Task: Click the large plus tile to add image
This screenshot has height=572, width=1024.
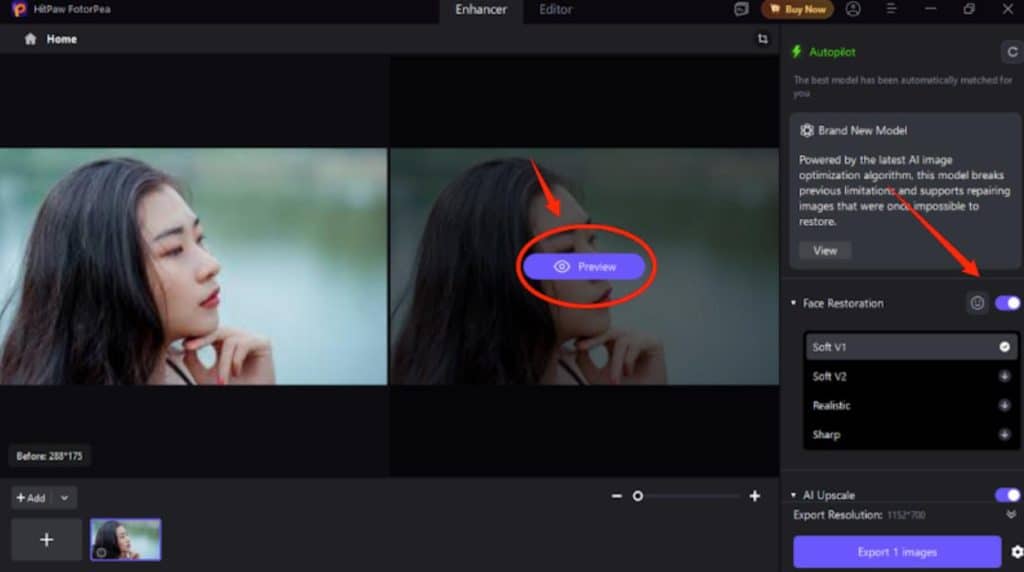Action: pyautogui.click(x=46, y=540)
